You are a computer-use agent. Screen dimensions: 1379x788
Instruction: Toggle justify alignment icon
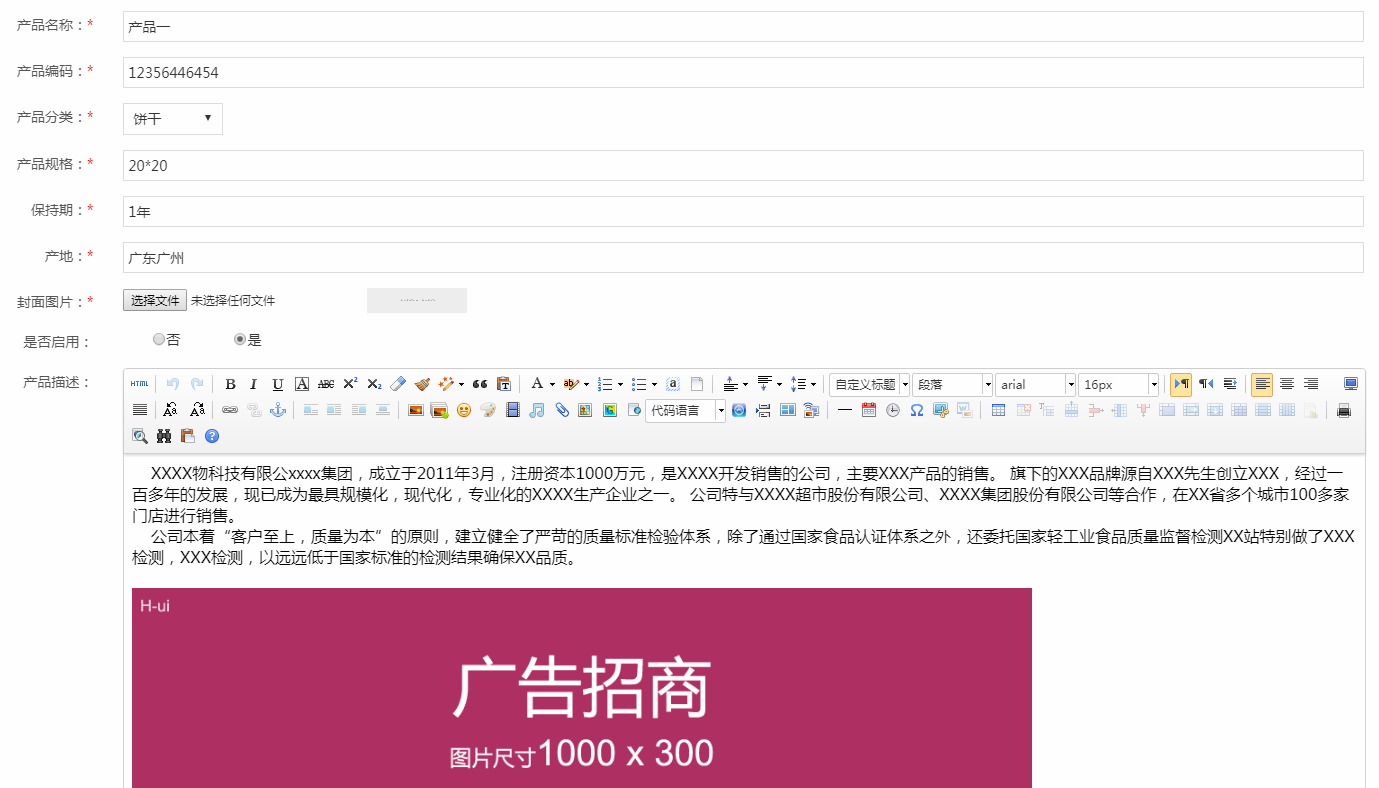[x=140, y=410]
